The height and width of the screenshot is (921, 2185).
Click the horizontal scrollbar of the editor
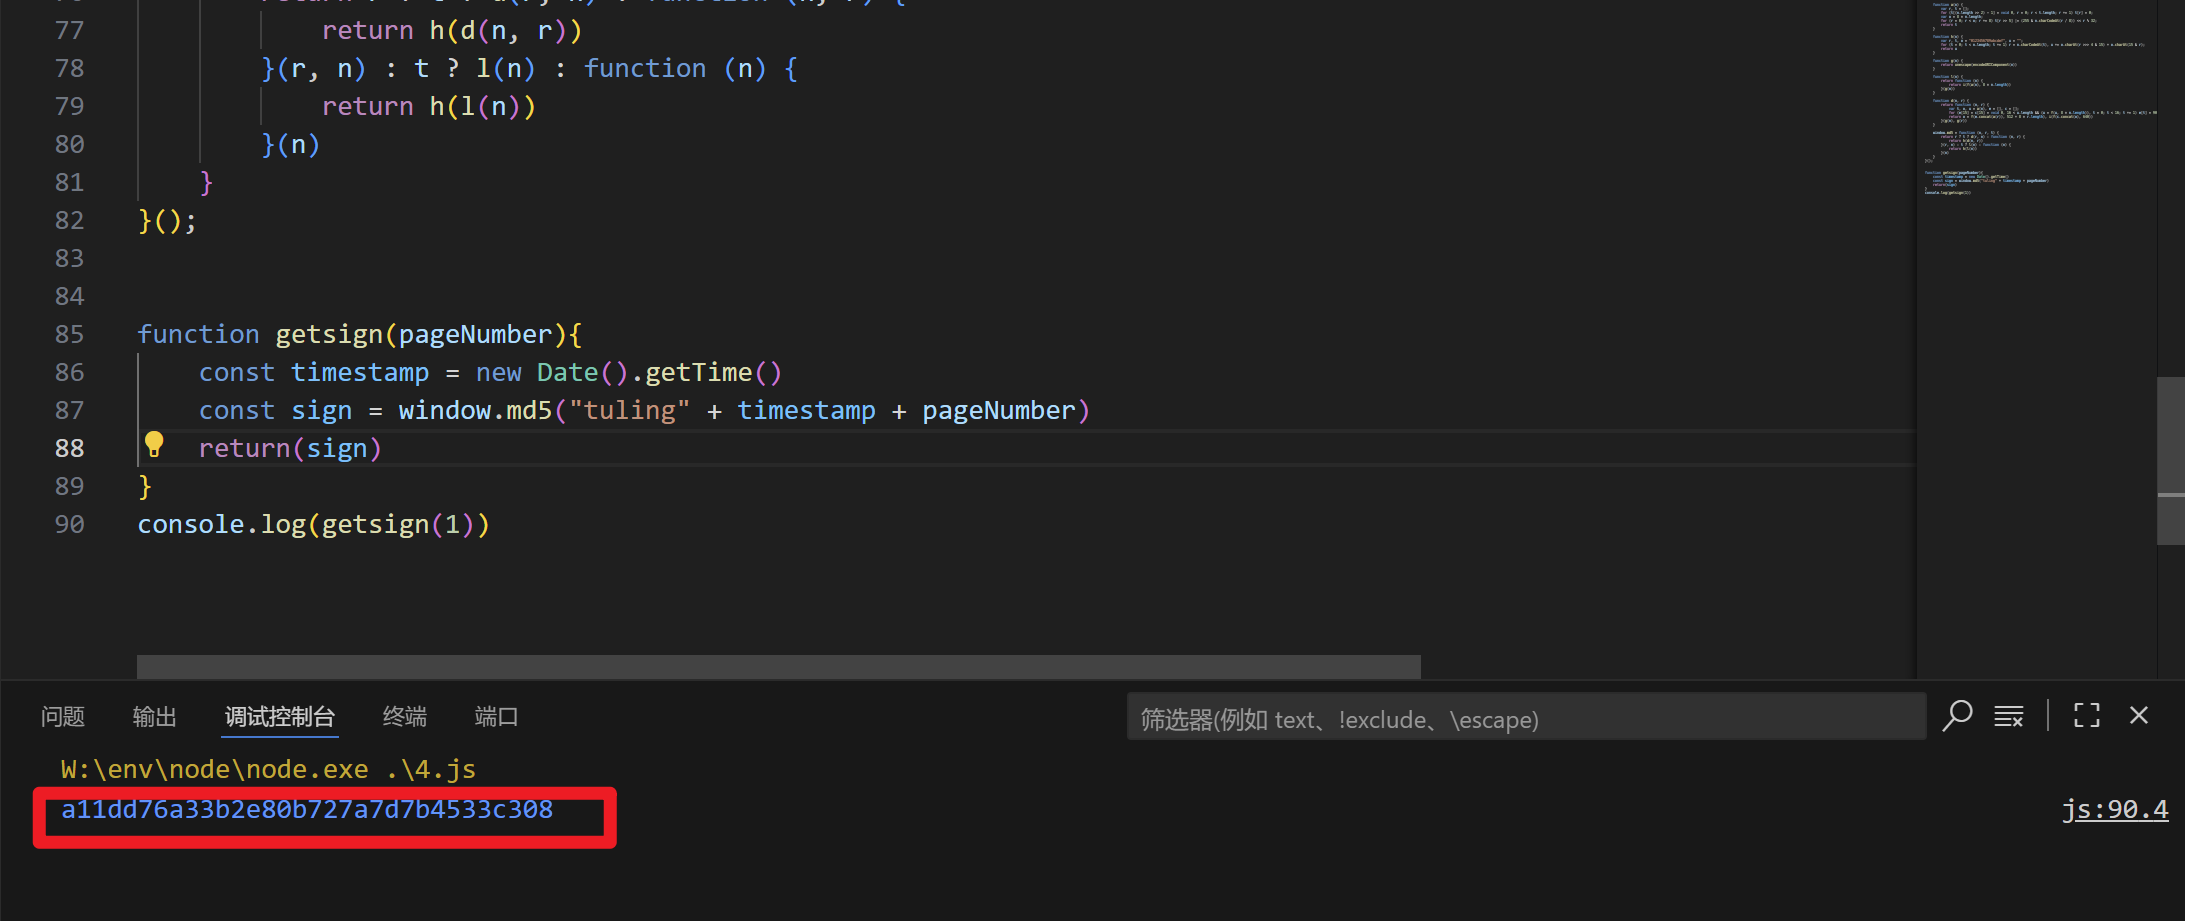point(778,666)
